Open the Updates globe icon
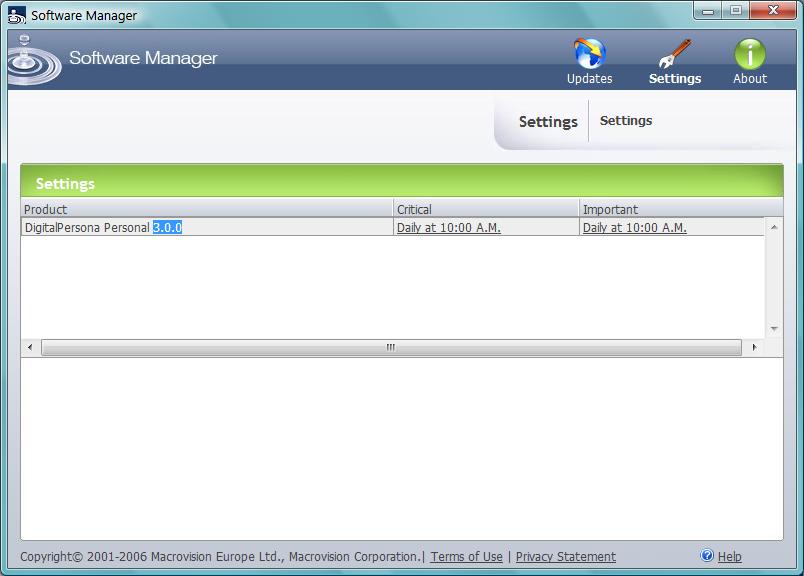This screenshot has height=576, width=804. 590,53
